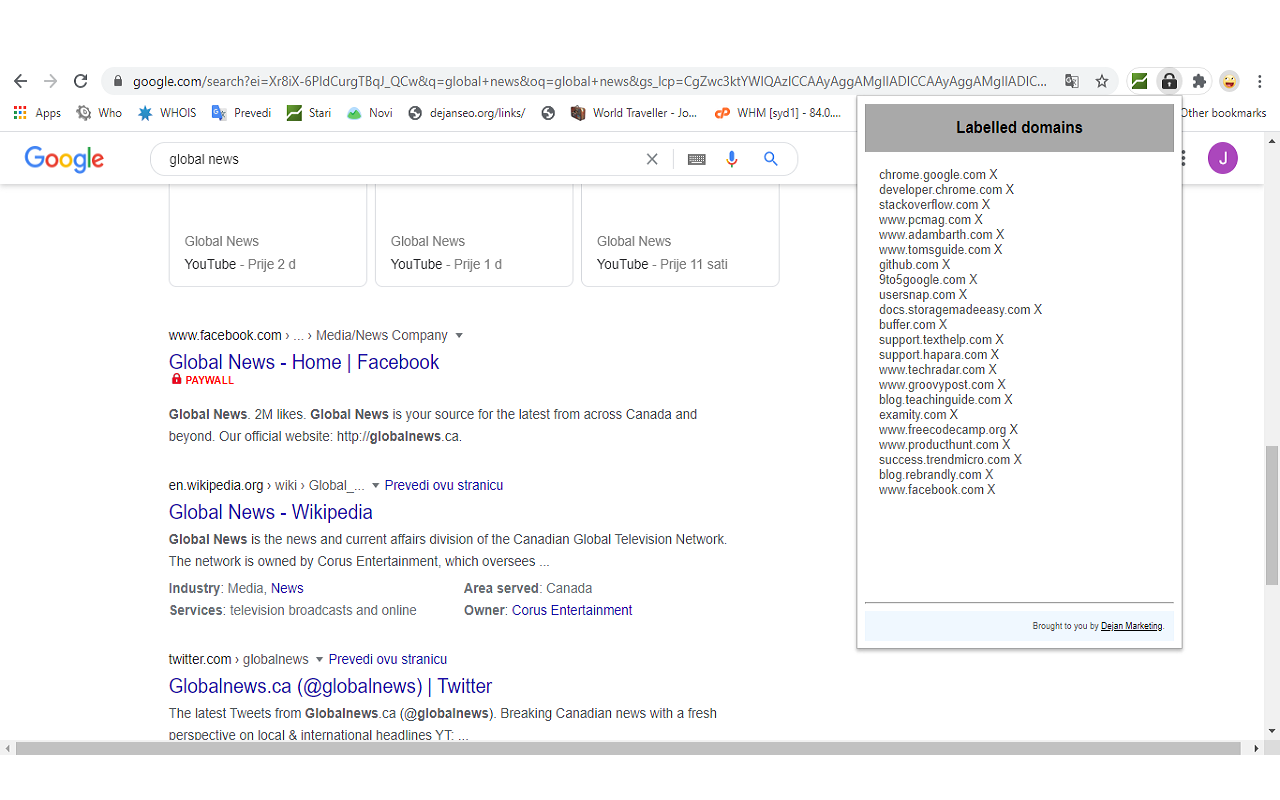Image resolution: width=1280 pixels, height=800 pixels.
Task: Open the Novi bookmark
Action: tap(369, 113)
